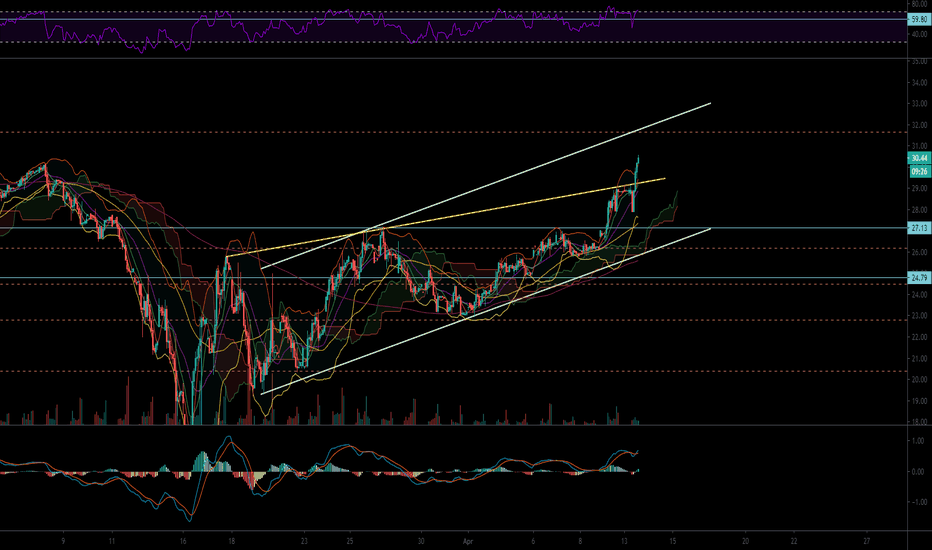
Task: Click the 28.00 mark on the price axis
Action: (x=919, y=210)
